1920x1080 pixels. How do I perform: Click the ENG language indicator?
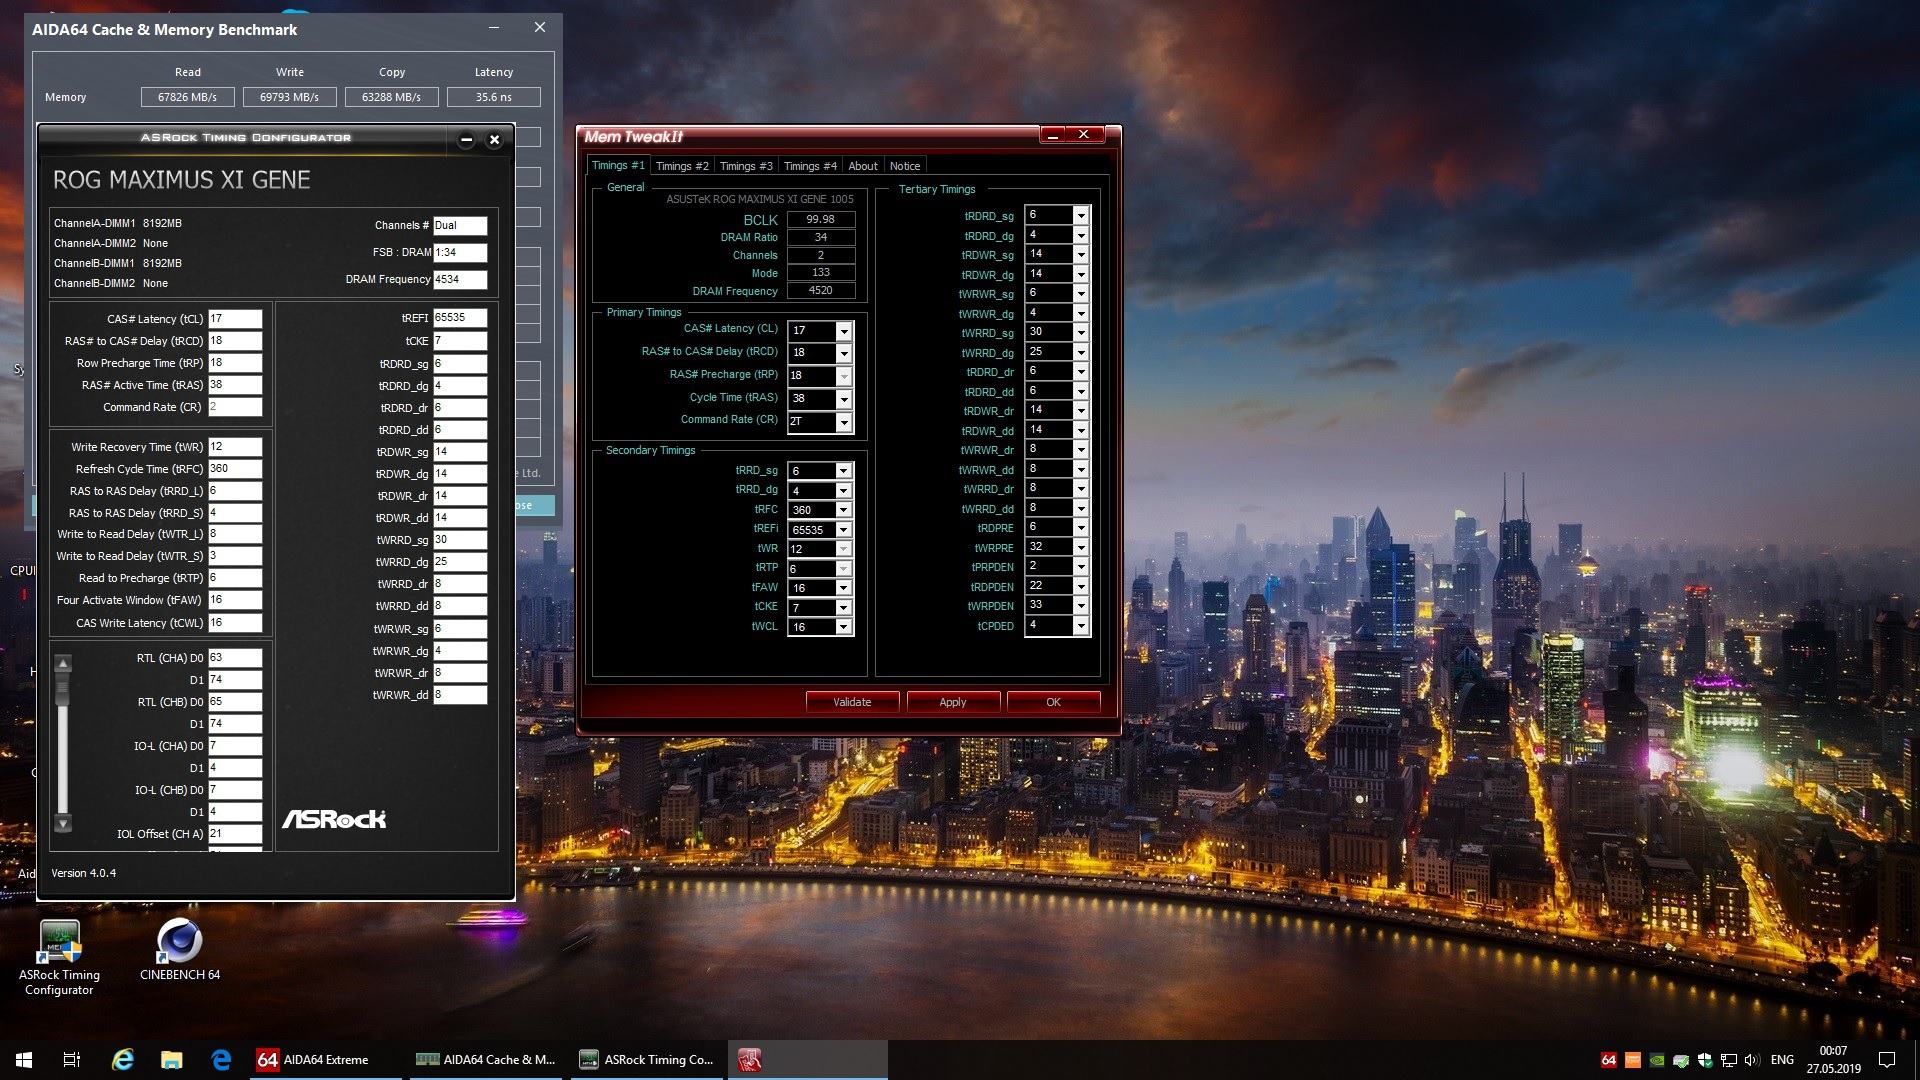pyautogui.click(x=1782, y=1060)
